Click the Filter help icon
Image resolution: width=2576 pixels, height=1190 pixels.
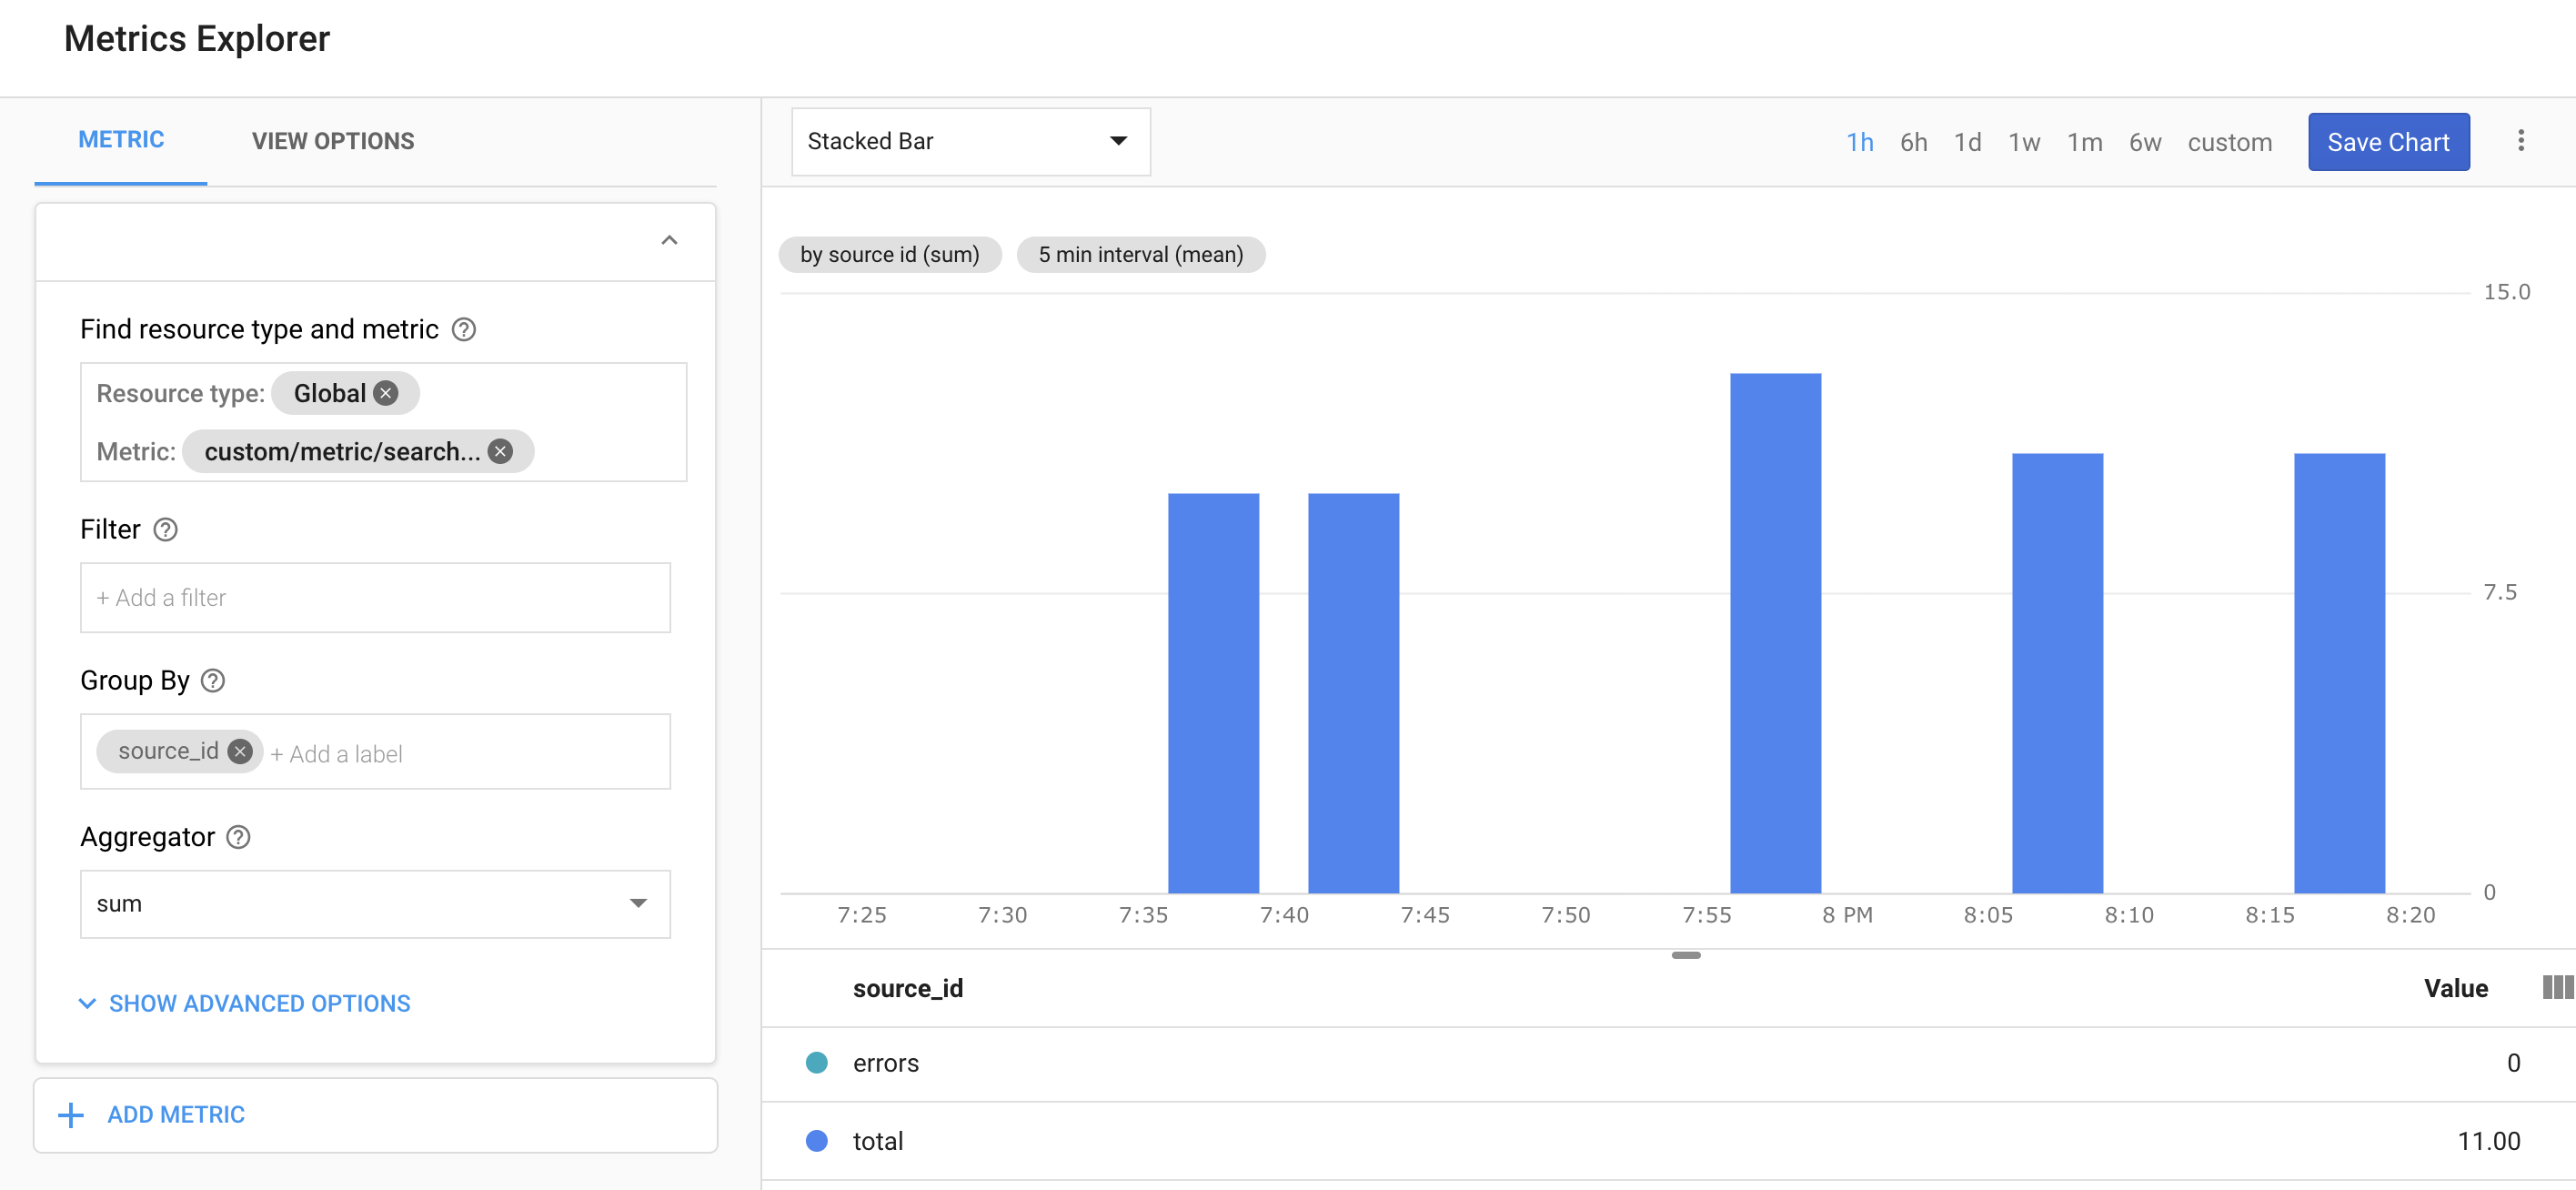click(166, 529)
